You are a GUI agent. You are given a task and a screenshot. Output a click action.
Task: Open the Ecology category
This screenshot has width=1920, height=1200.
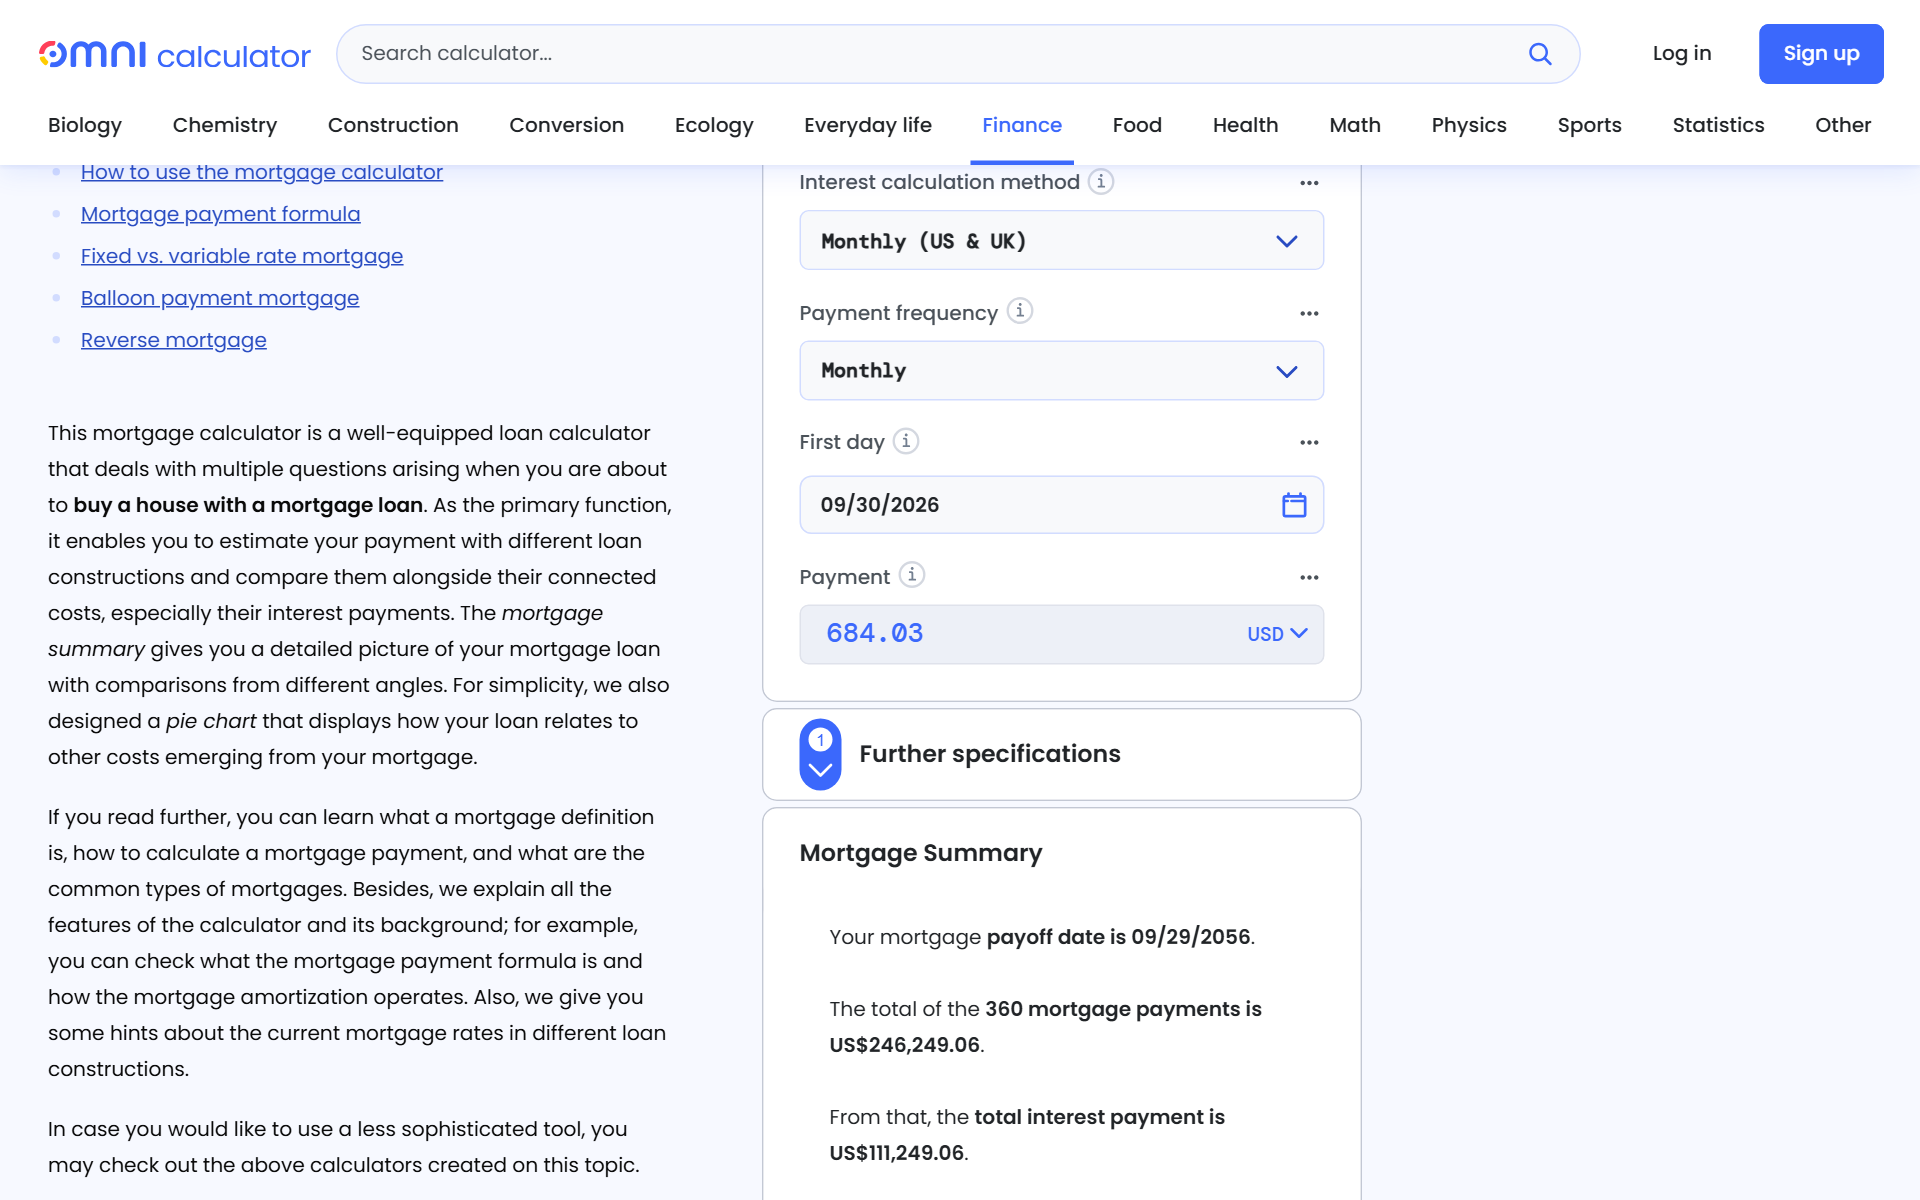pyautogui.click(x=714, y=125)
